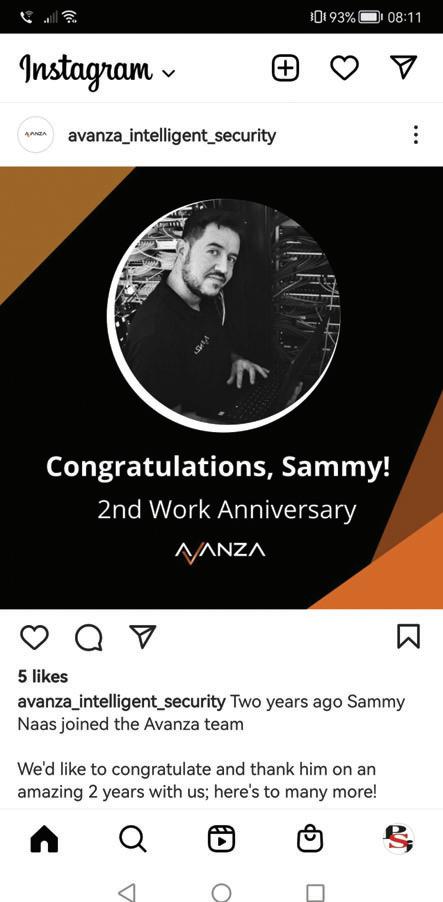
Task: Open your profile from bottom avatar
Action: [x=399, y=839]
